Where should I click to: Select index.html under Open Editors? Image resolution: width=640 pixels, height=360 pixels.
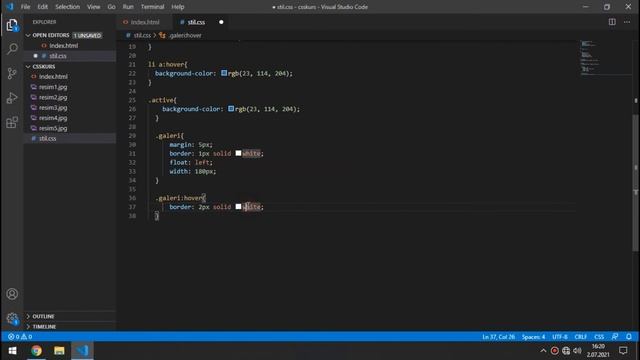click(70, 46)
